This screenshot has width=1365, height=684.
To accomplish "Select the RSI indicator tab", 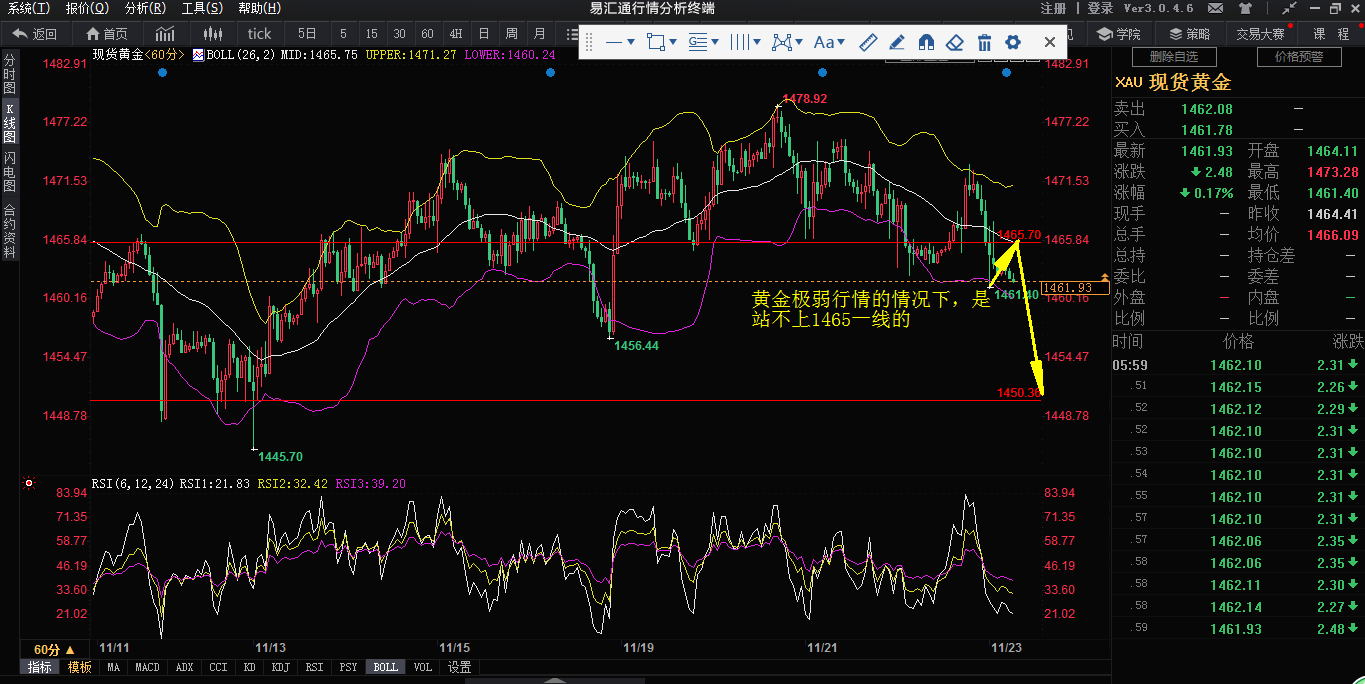I will [314, 667].
